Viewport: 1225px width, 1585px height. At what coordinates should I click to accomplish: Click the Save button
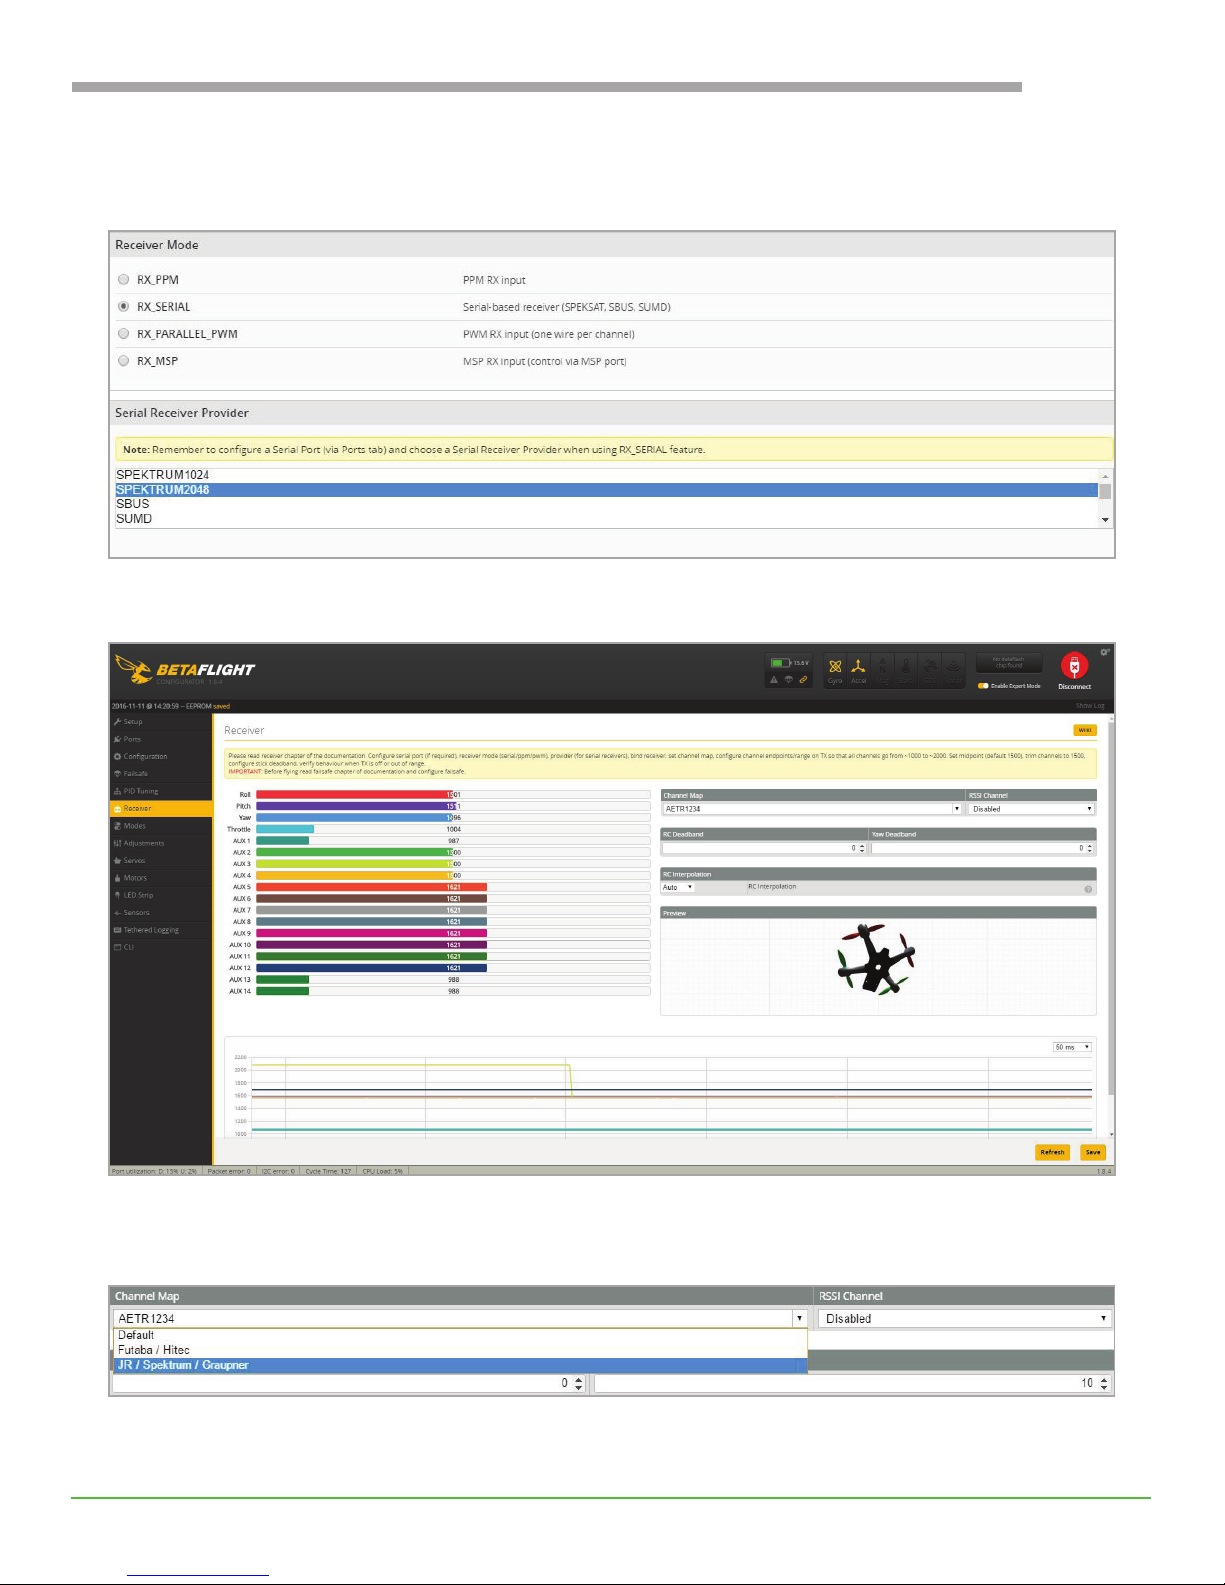point(1093,1152)
